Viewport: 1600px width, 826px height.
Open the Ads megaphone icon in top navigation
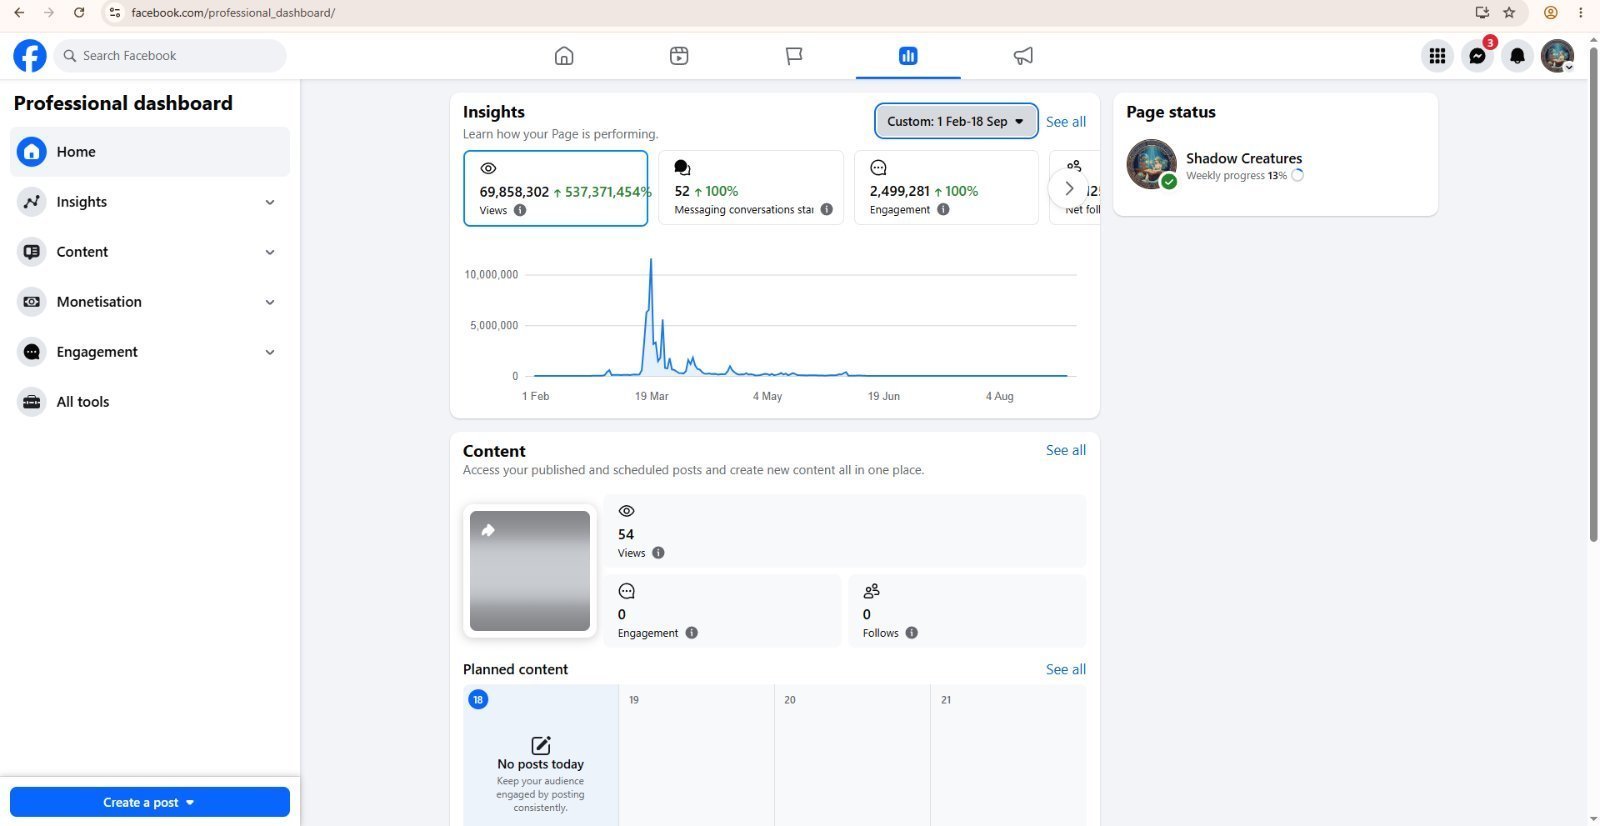[1023, 56]
